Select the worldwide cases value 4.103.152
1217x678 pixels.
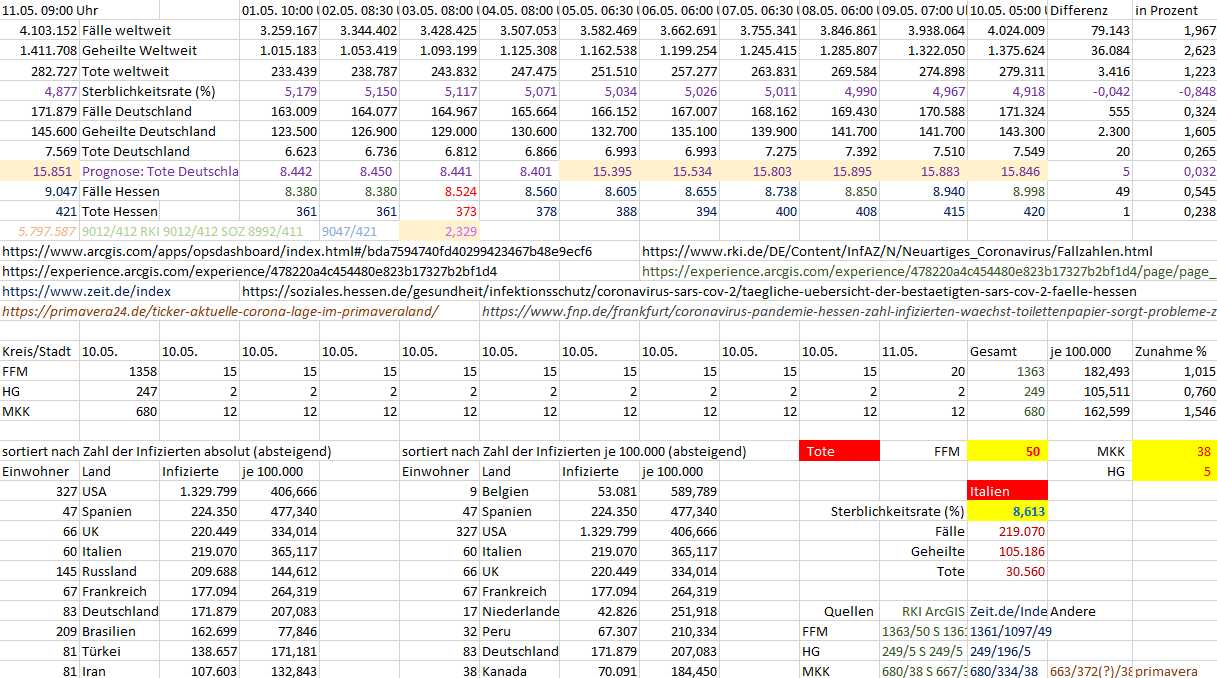(49, 31)
